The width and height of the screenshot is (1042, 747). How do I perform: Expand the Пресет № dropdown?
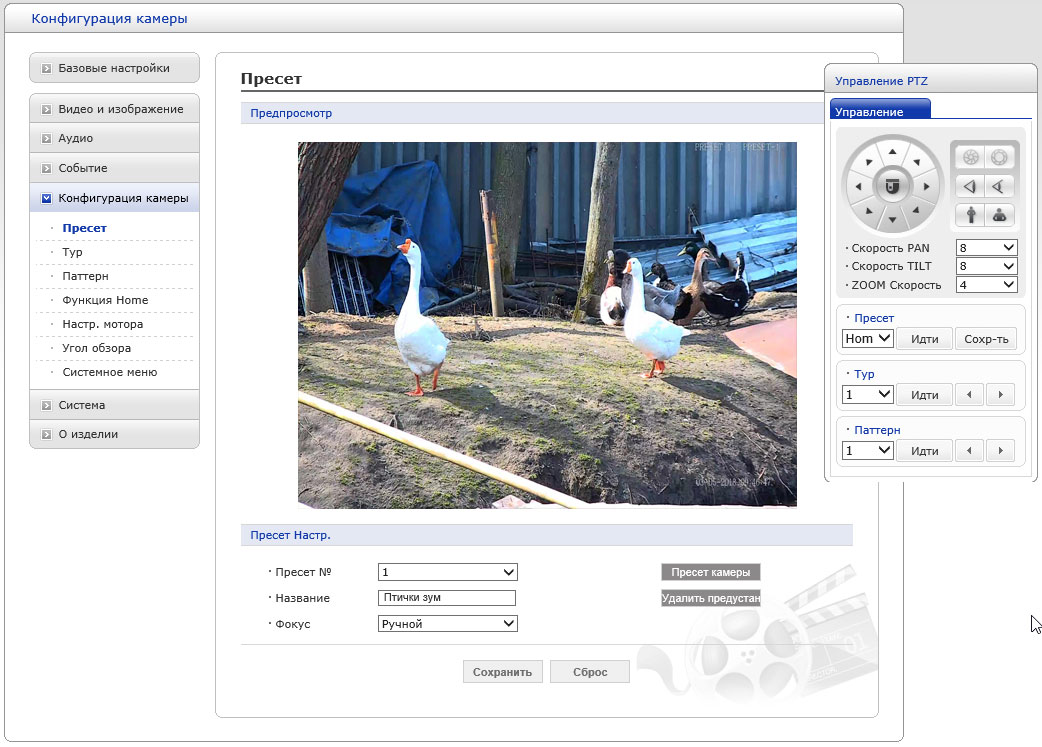pos(447,572)
